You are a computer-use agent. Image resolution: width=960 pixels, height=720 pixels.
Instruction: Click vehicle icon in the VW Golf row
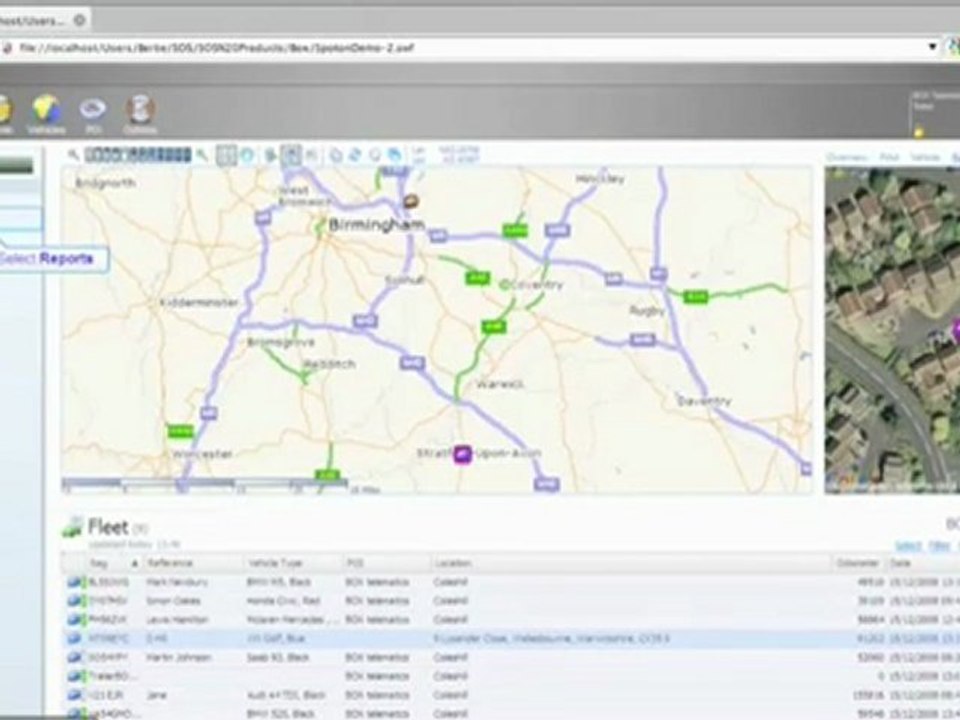point(75,639)
